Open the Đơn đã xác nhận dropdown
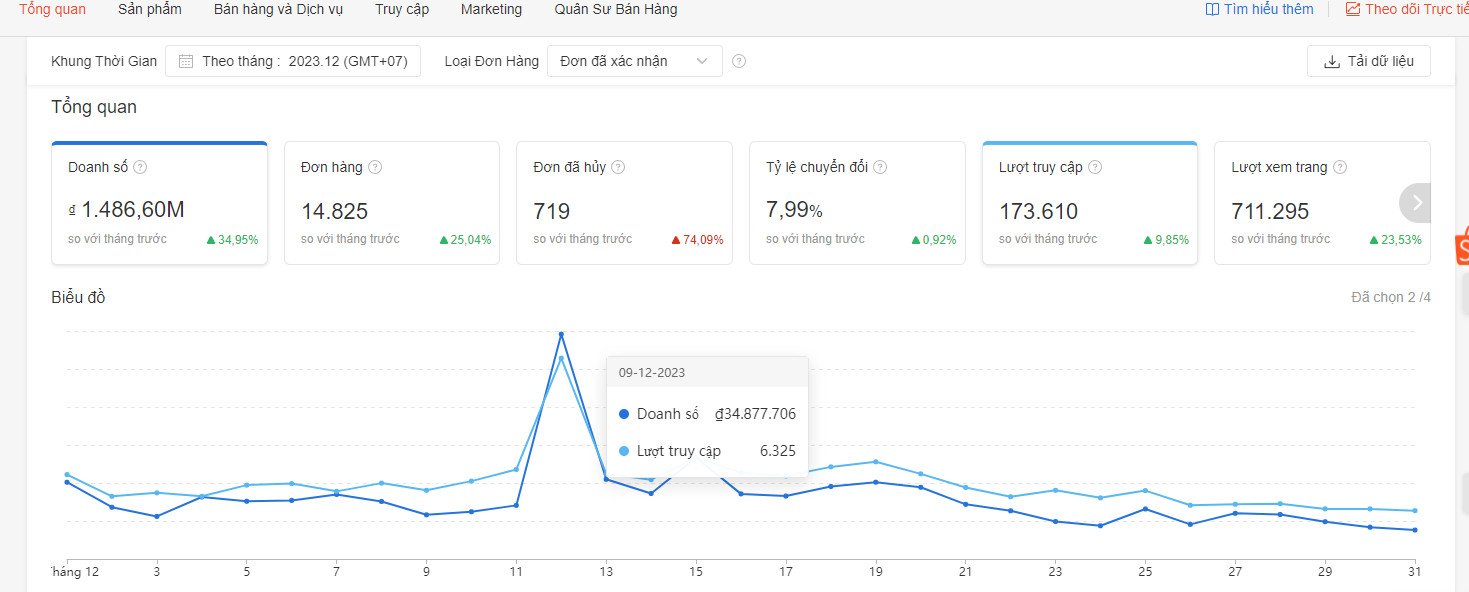 634,61
